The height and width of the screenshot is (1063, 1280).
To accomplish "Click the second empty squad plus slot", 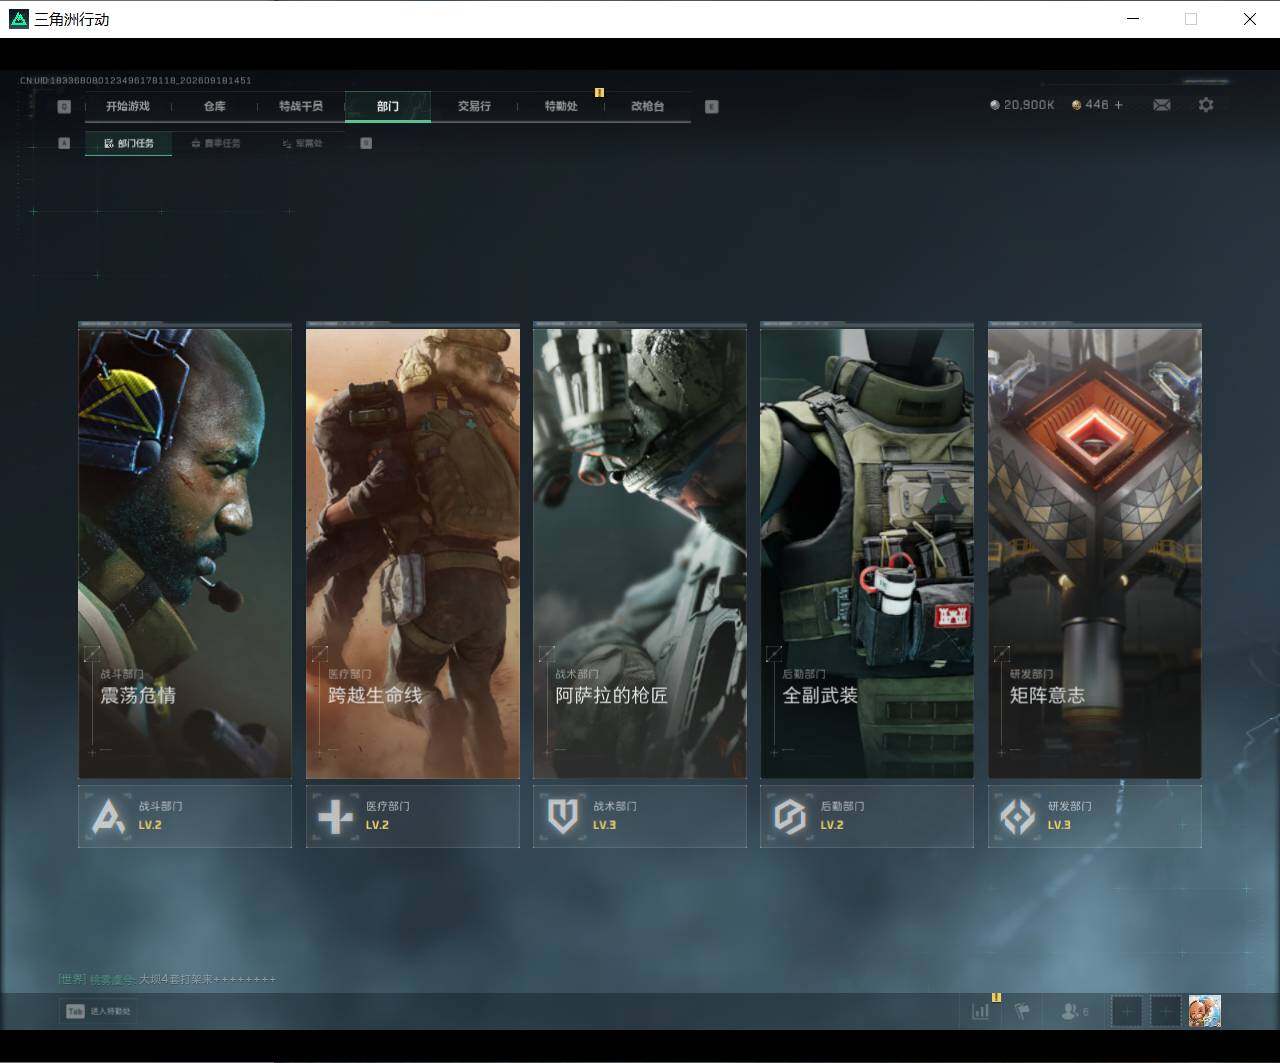I will click(1166, 1011).
